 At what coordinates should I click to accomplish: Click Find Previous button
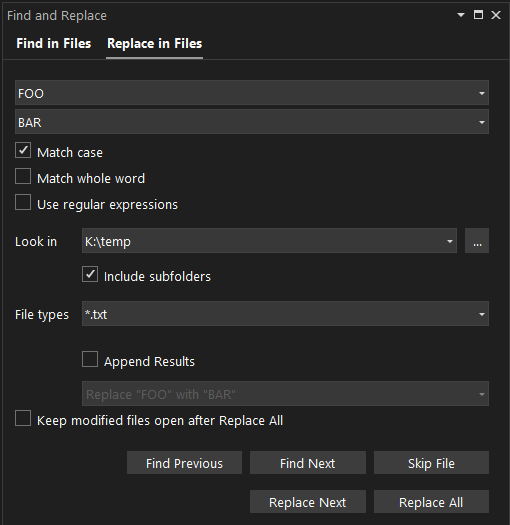click(185, 463)
